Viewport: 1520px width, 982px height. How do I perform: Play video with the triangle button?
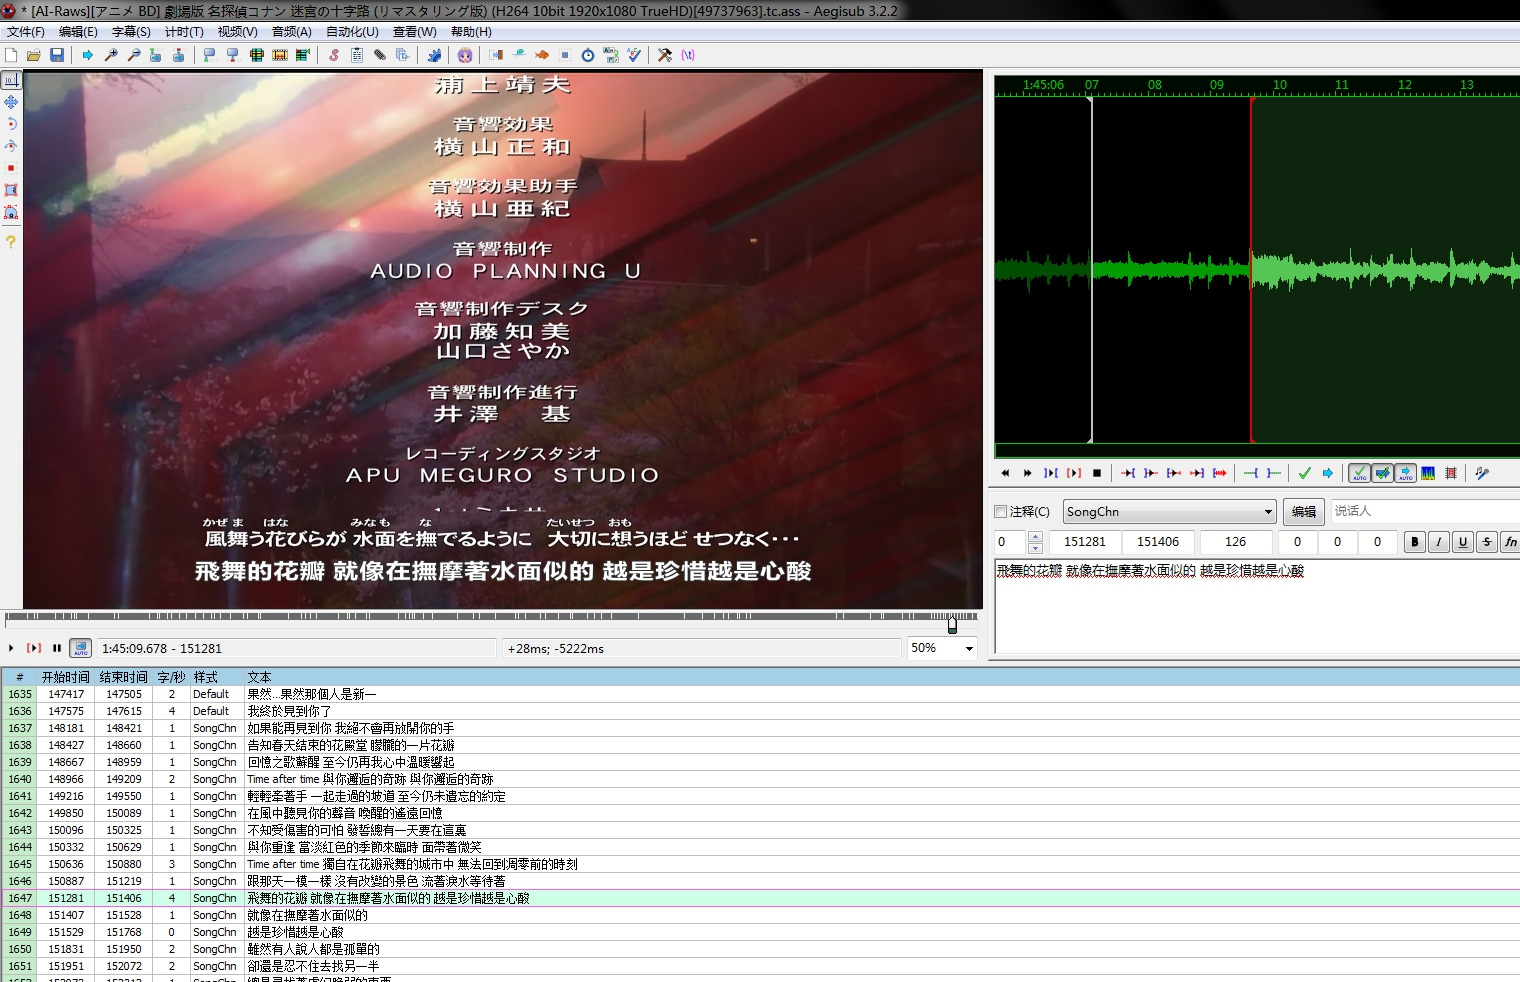[x=11, y=648]
